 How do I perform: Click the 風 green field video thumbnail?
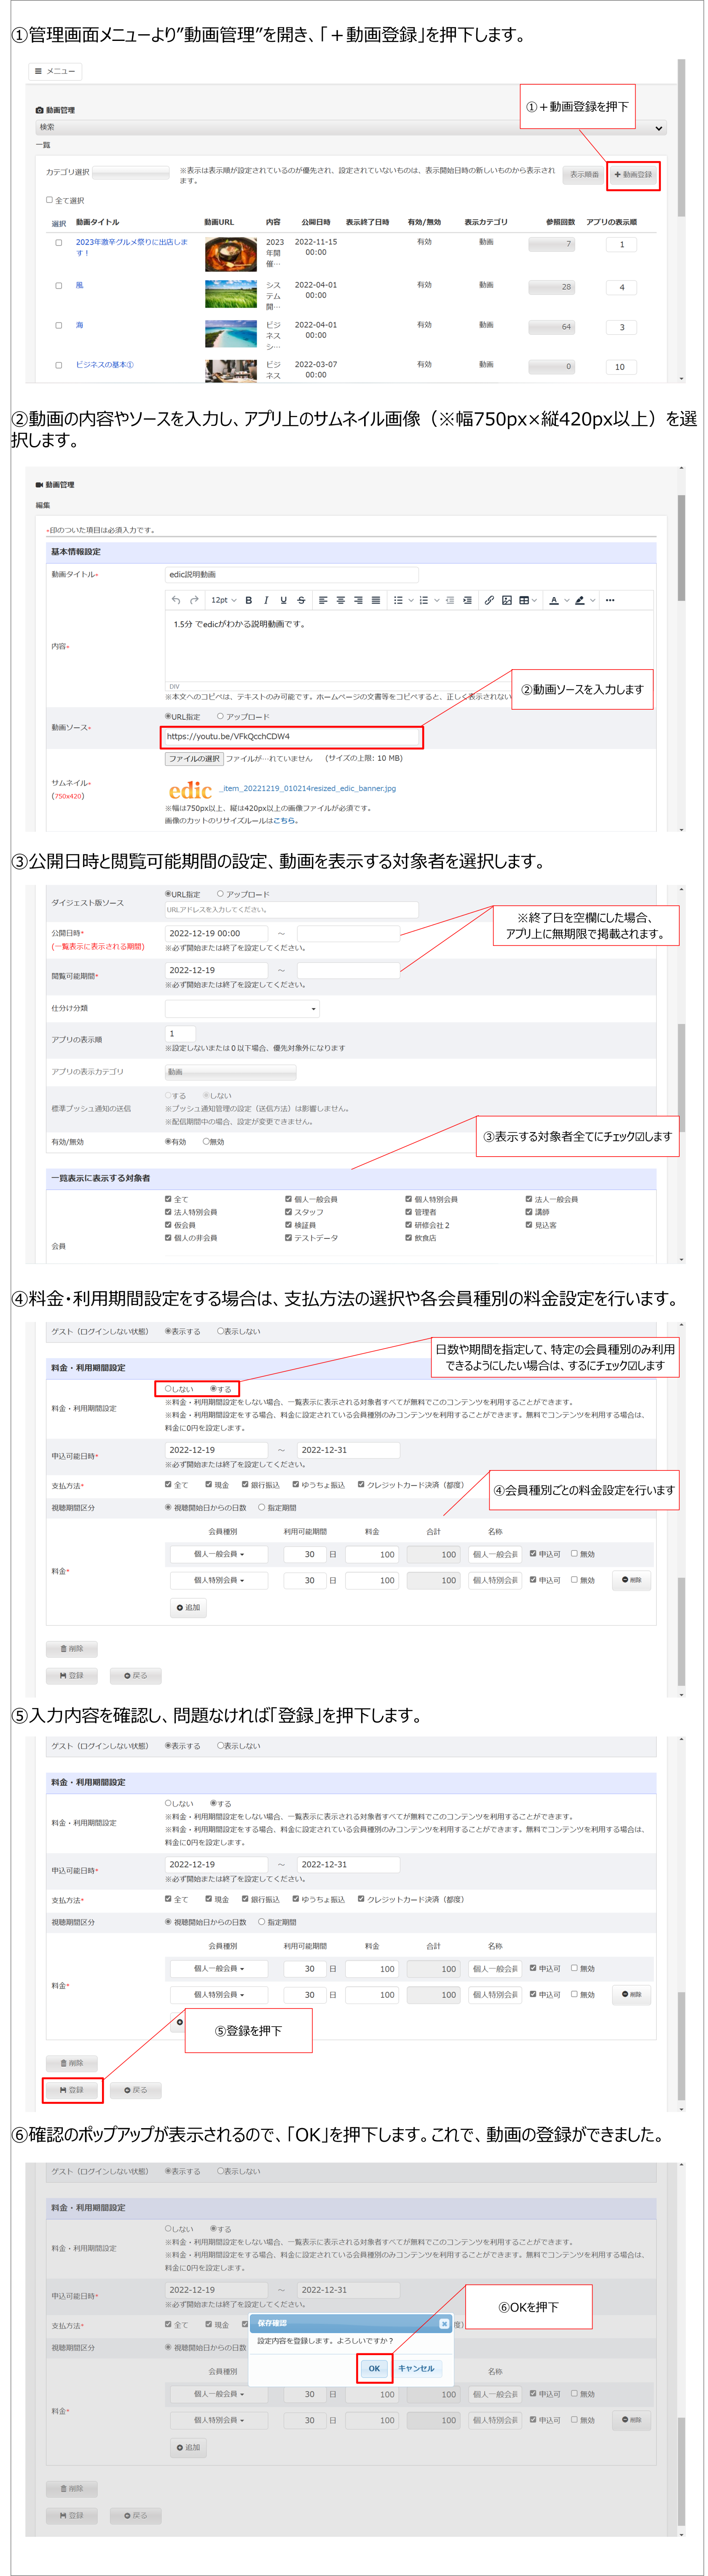(x=231, y=294)
